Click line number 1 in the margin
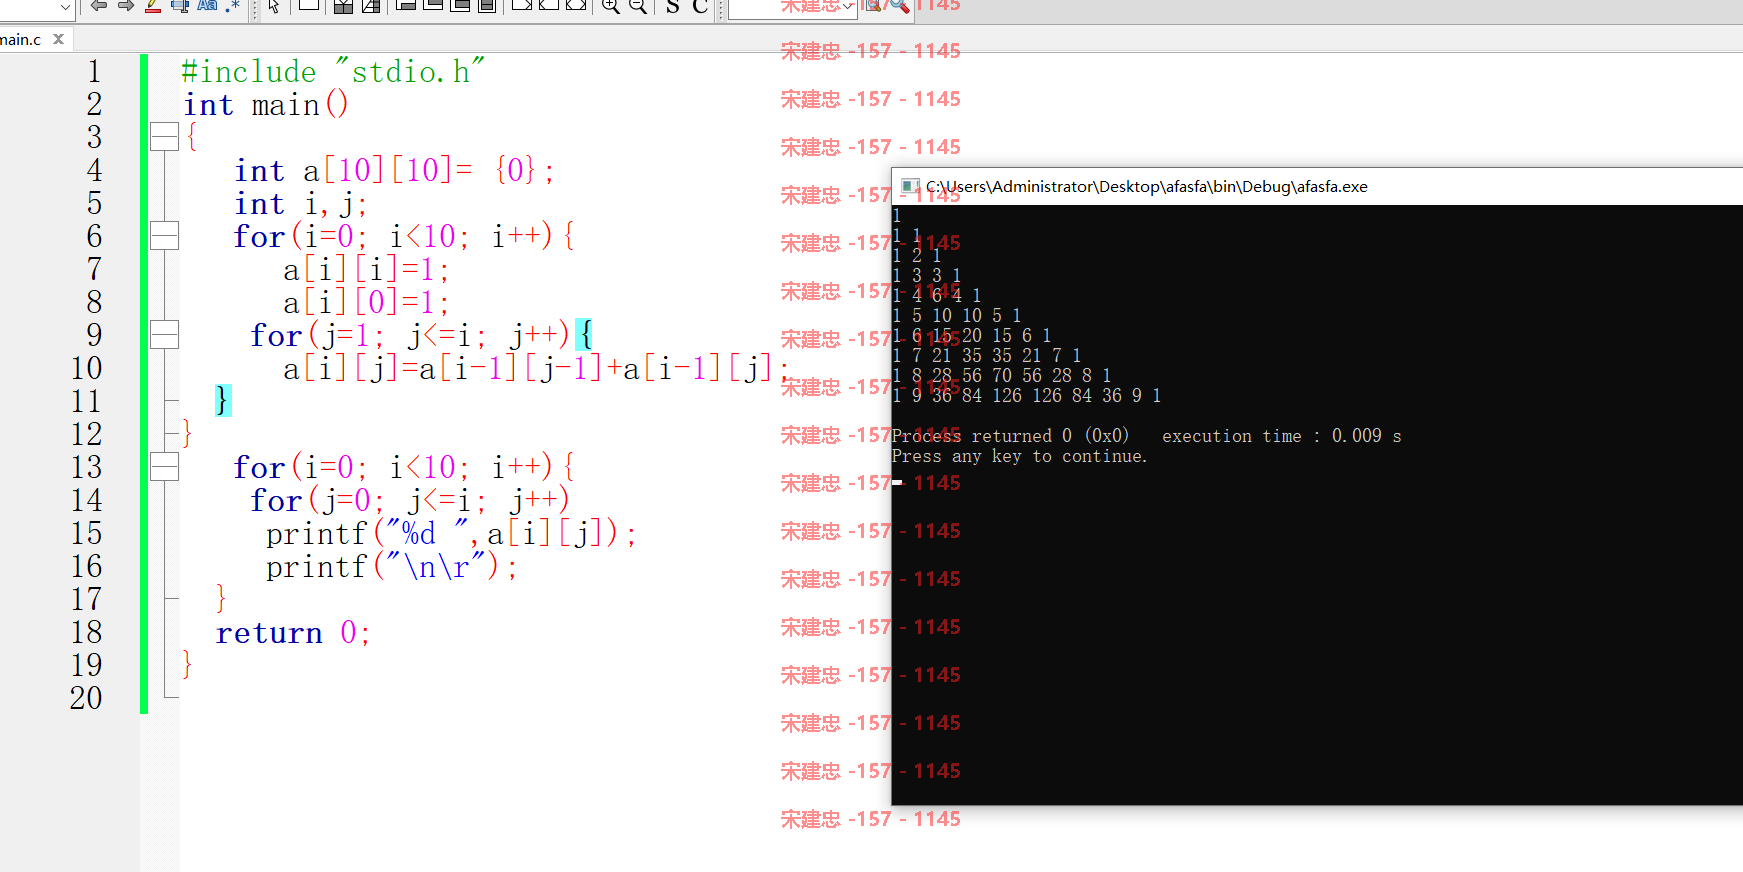1743x872 pixels. point(94,71)
